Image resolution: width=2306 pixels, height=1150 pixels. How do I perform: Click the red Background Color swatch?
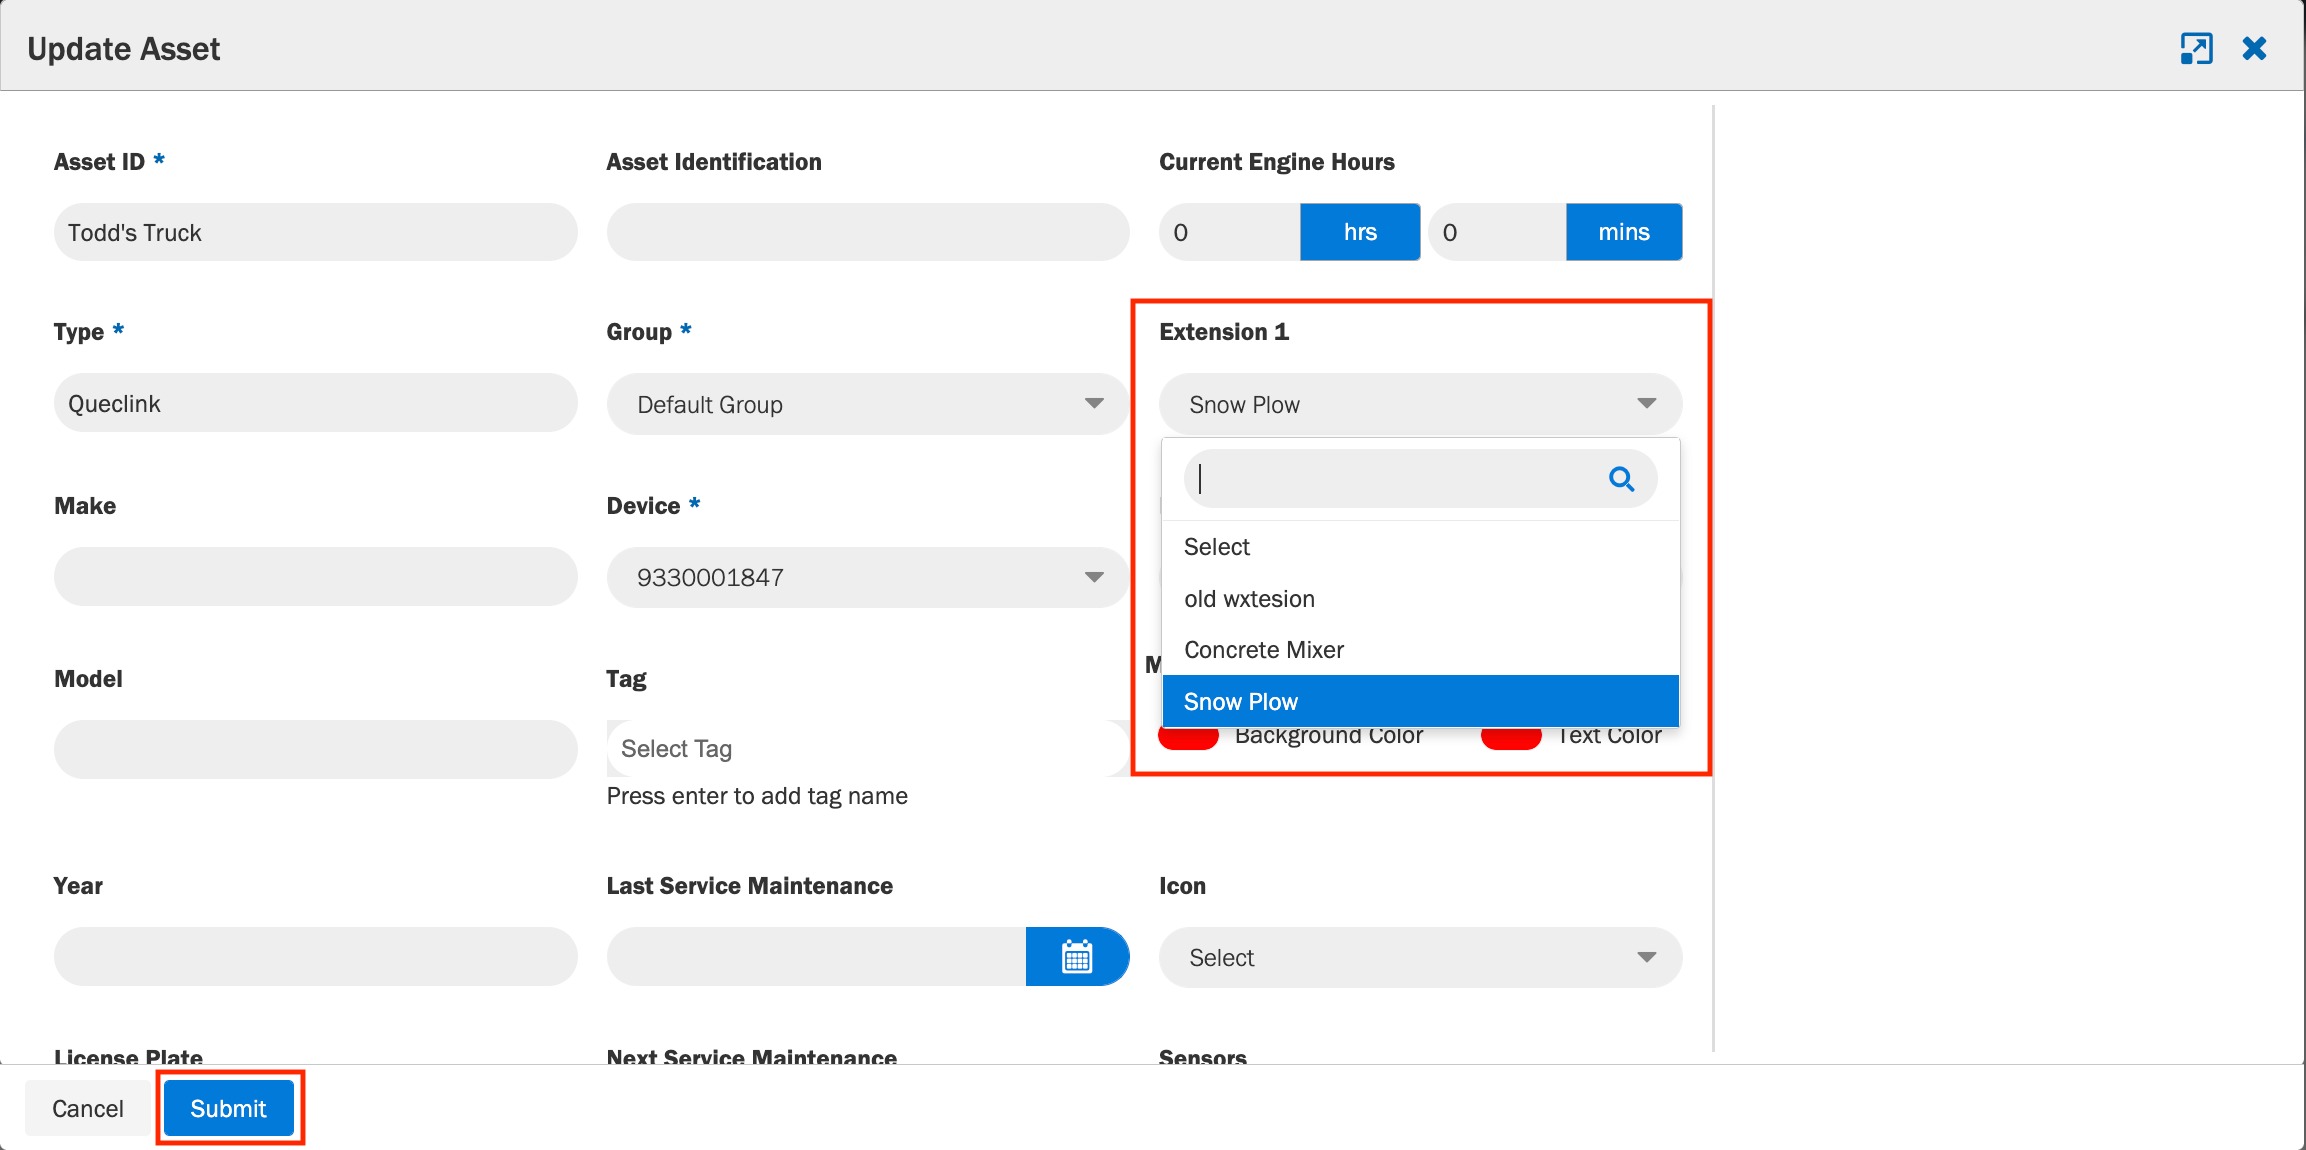click(x=1188, y=739)
